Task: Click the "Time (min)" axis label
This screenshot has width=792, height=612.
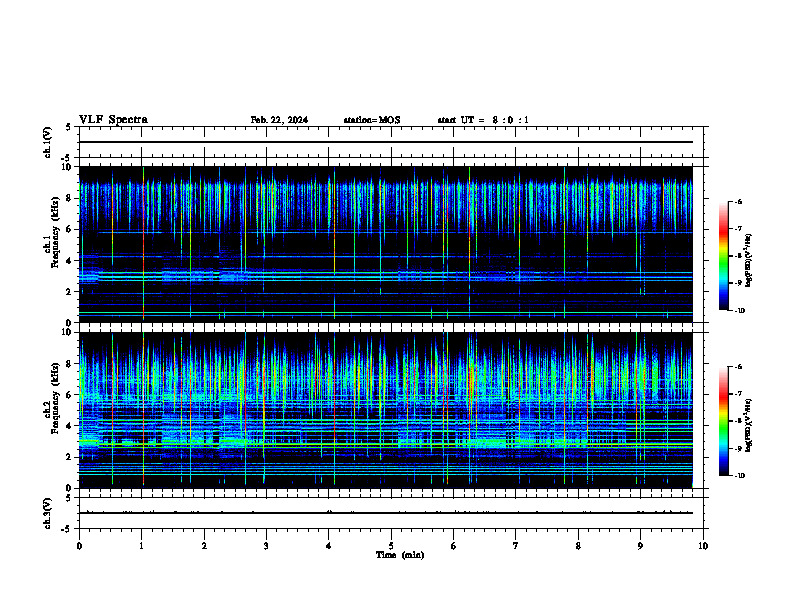Action: [x=400, y=555]
